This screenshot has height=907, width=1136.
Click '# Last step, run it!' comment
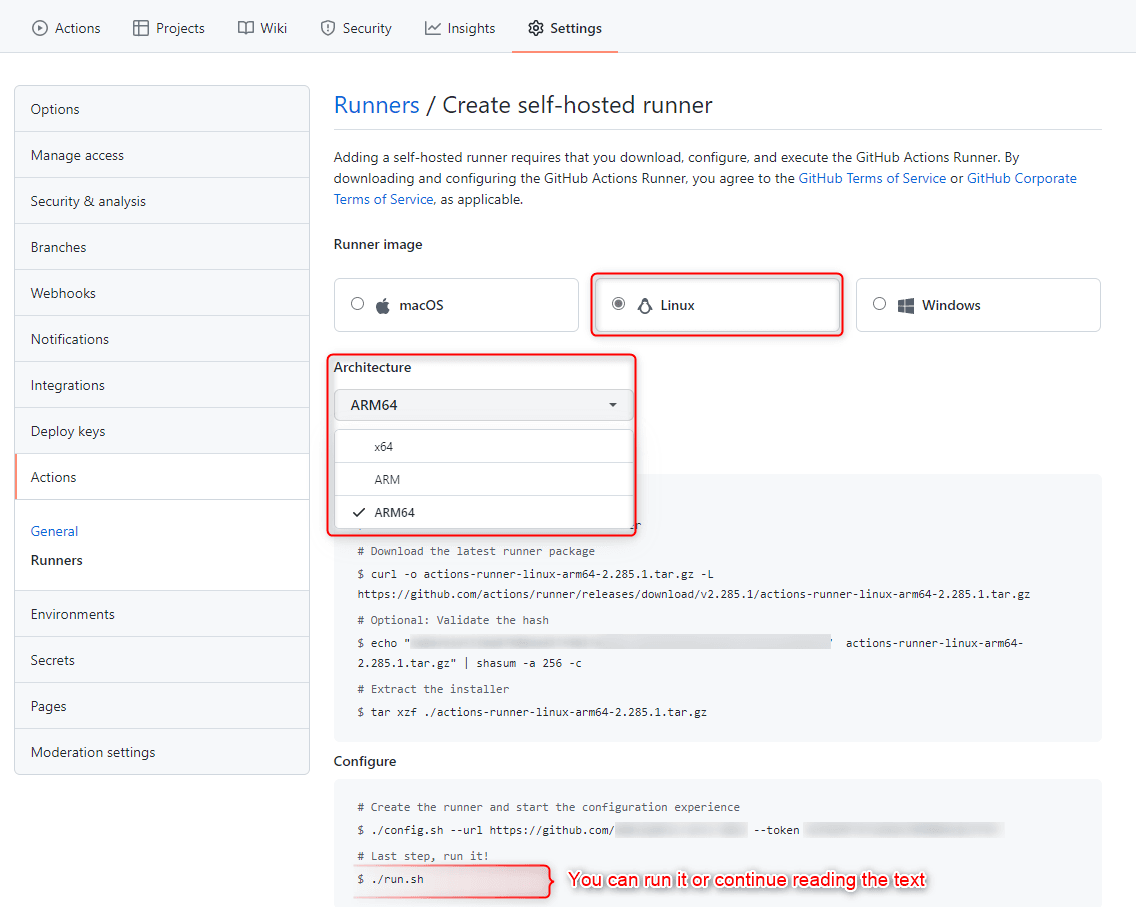[423, 856]
